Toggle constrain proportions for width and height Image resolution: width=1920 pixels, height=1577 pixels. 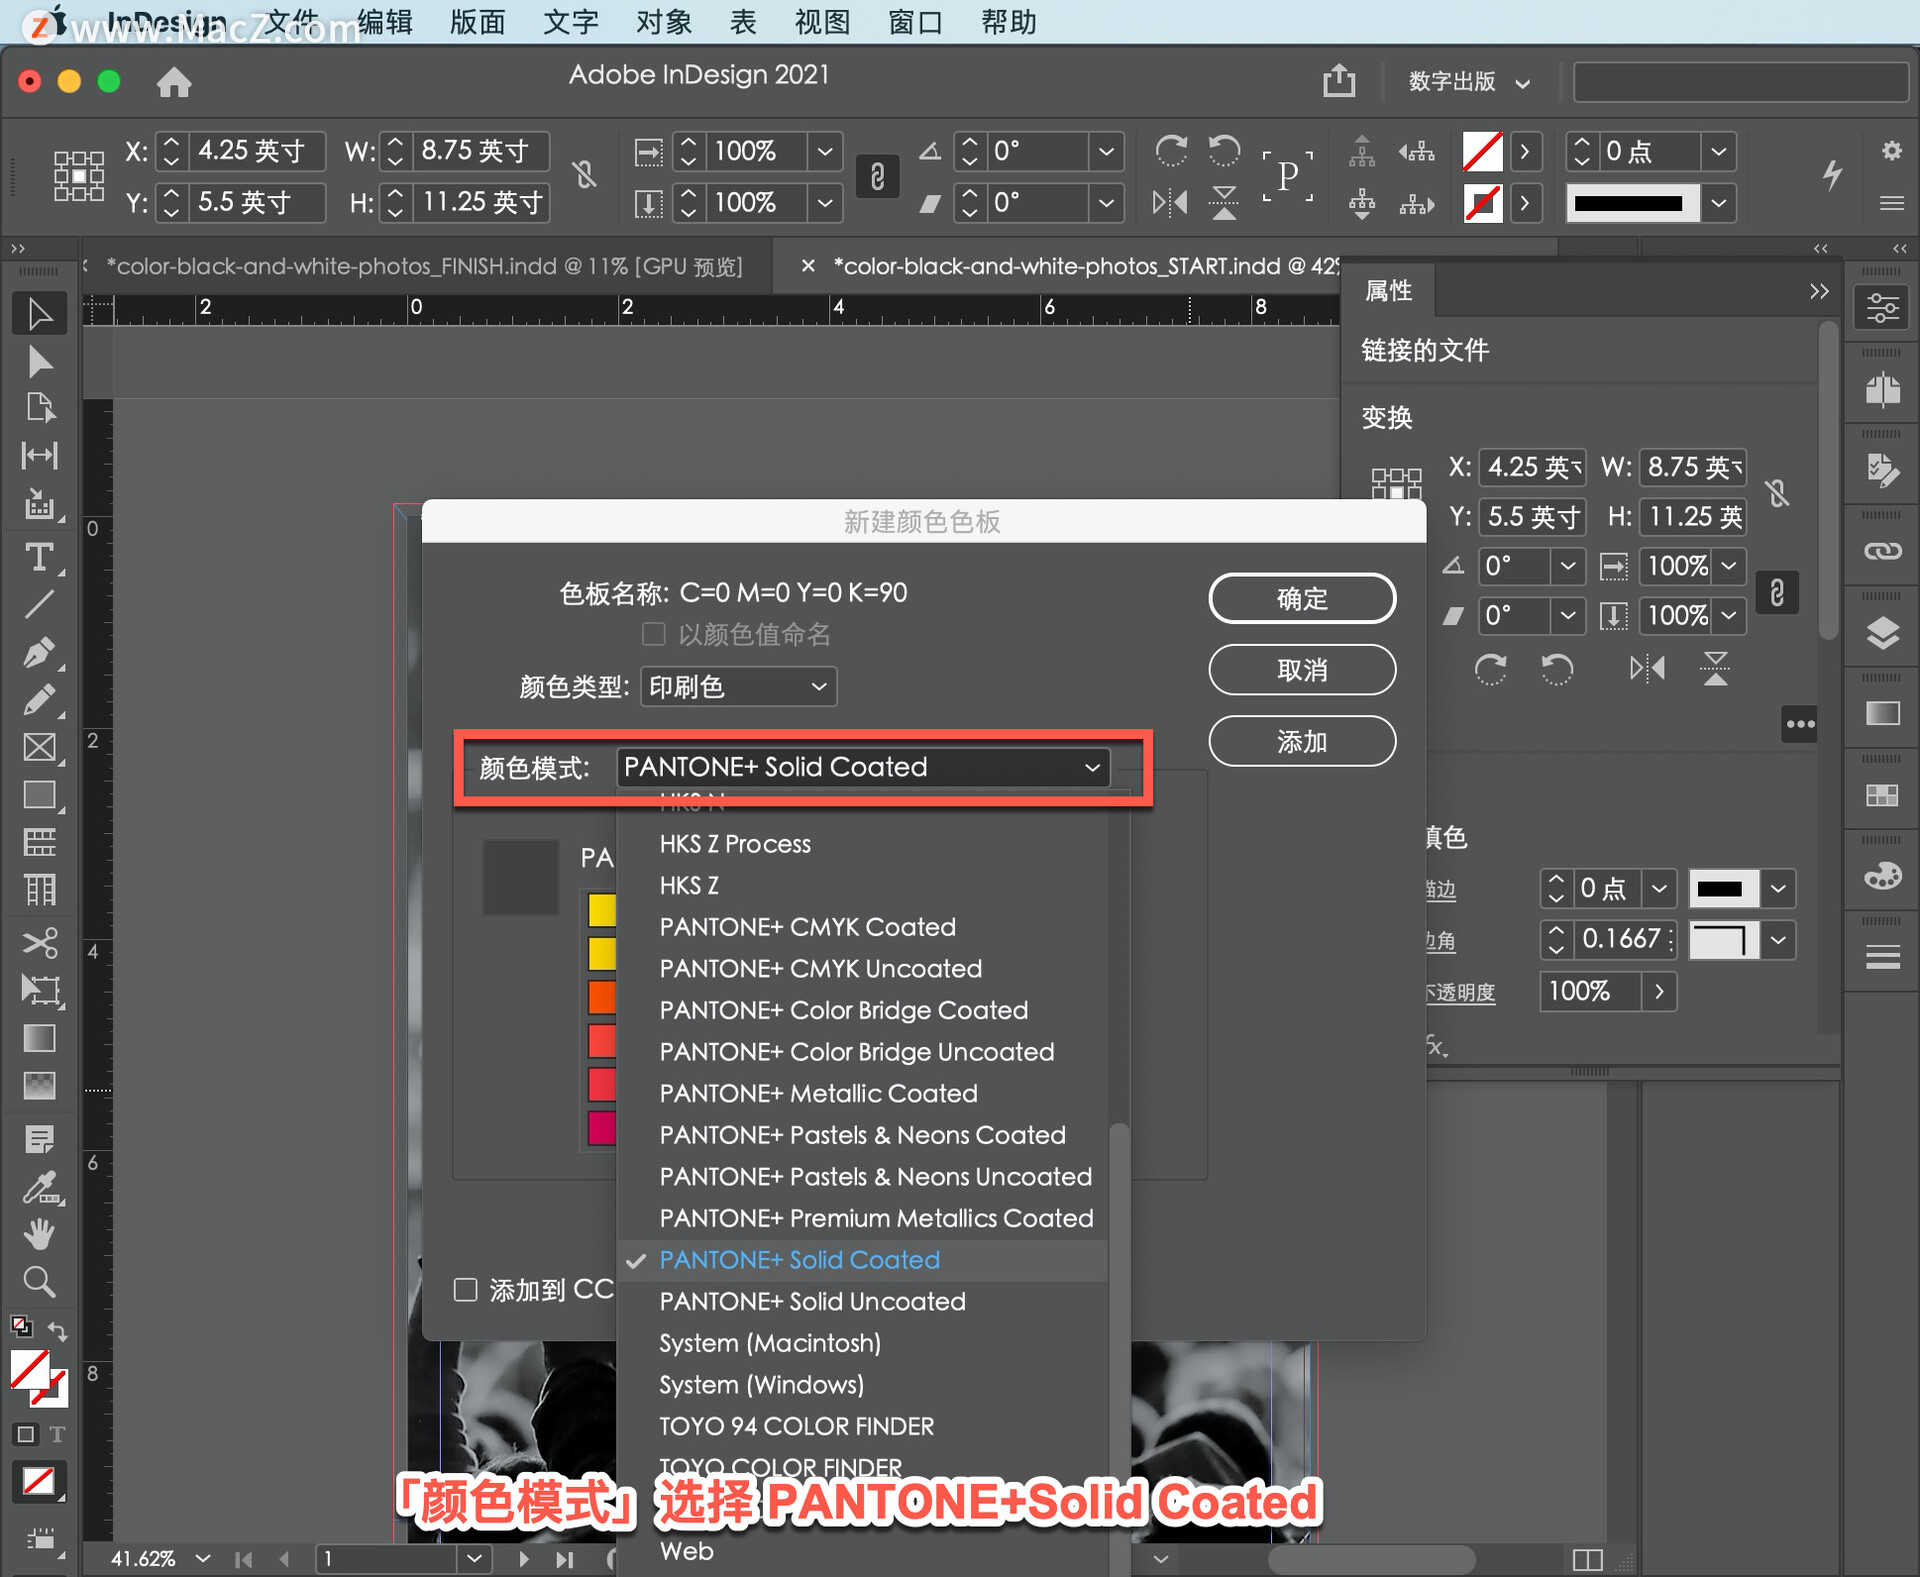(x=585, y=176)
